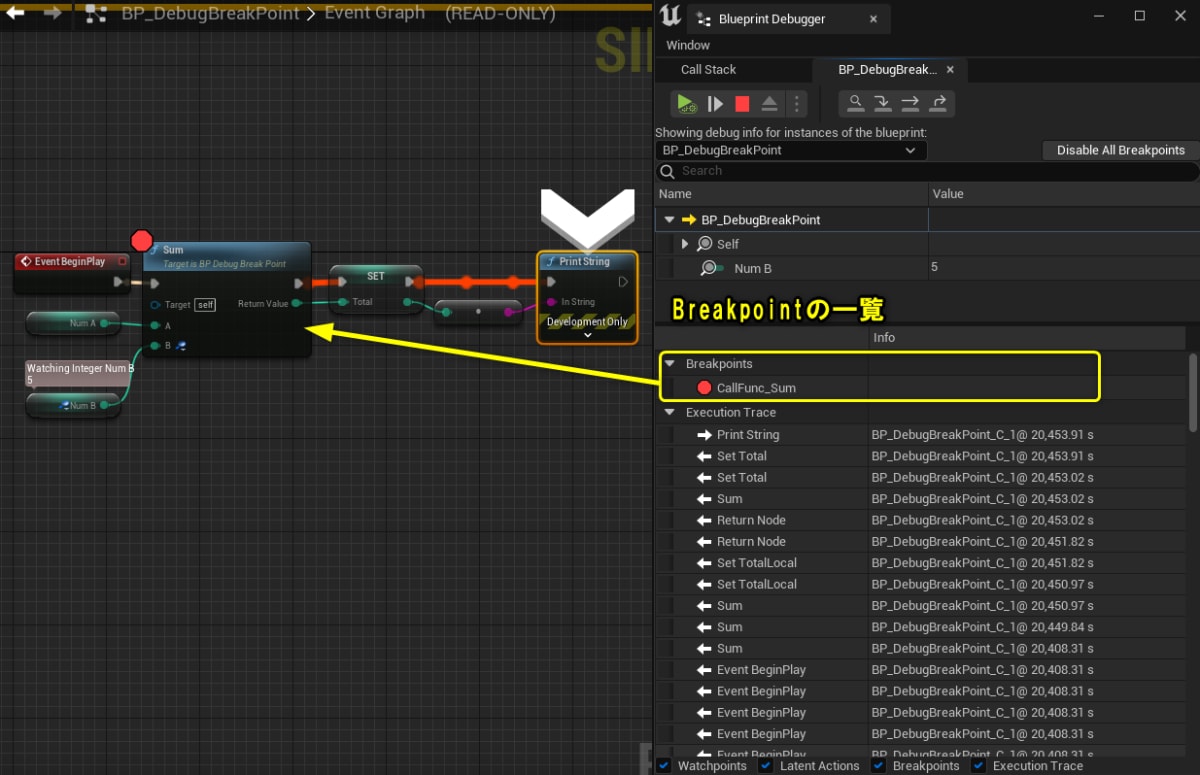The width and height of the screenshot is (1200, 775).
Task: Select the CallFunc_Sum breakpoint entry
Action: pyautogui.click(x=757, y=387)
